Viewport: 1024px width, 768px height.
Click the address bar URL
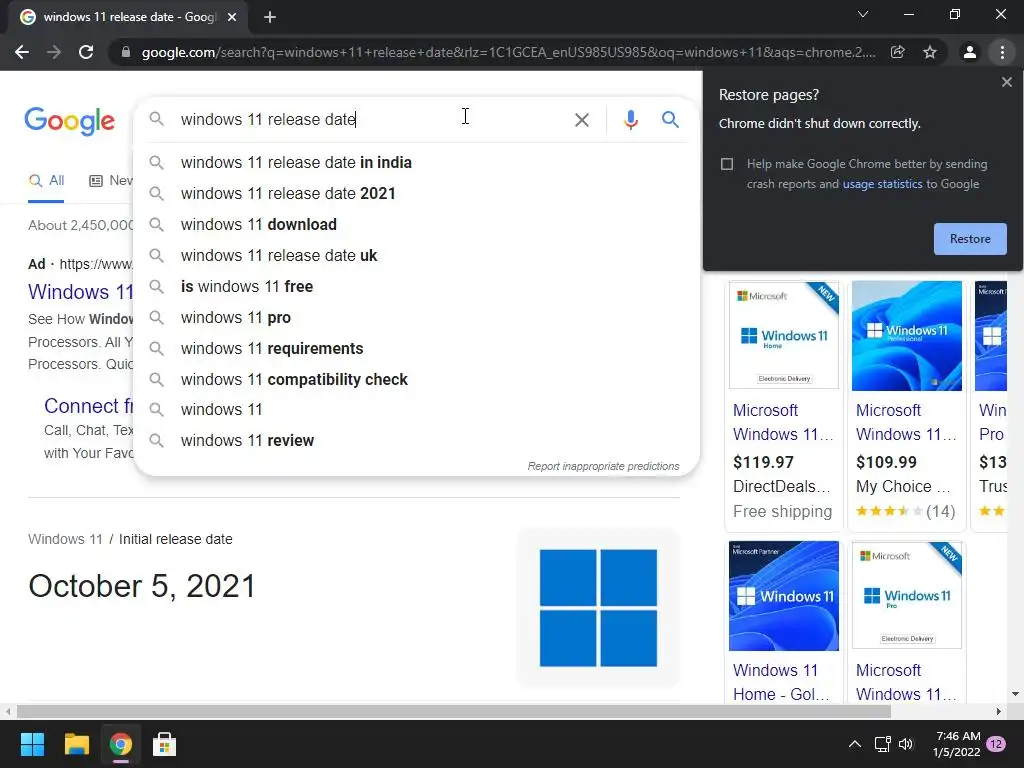(508, 52)
